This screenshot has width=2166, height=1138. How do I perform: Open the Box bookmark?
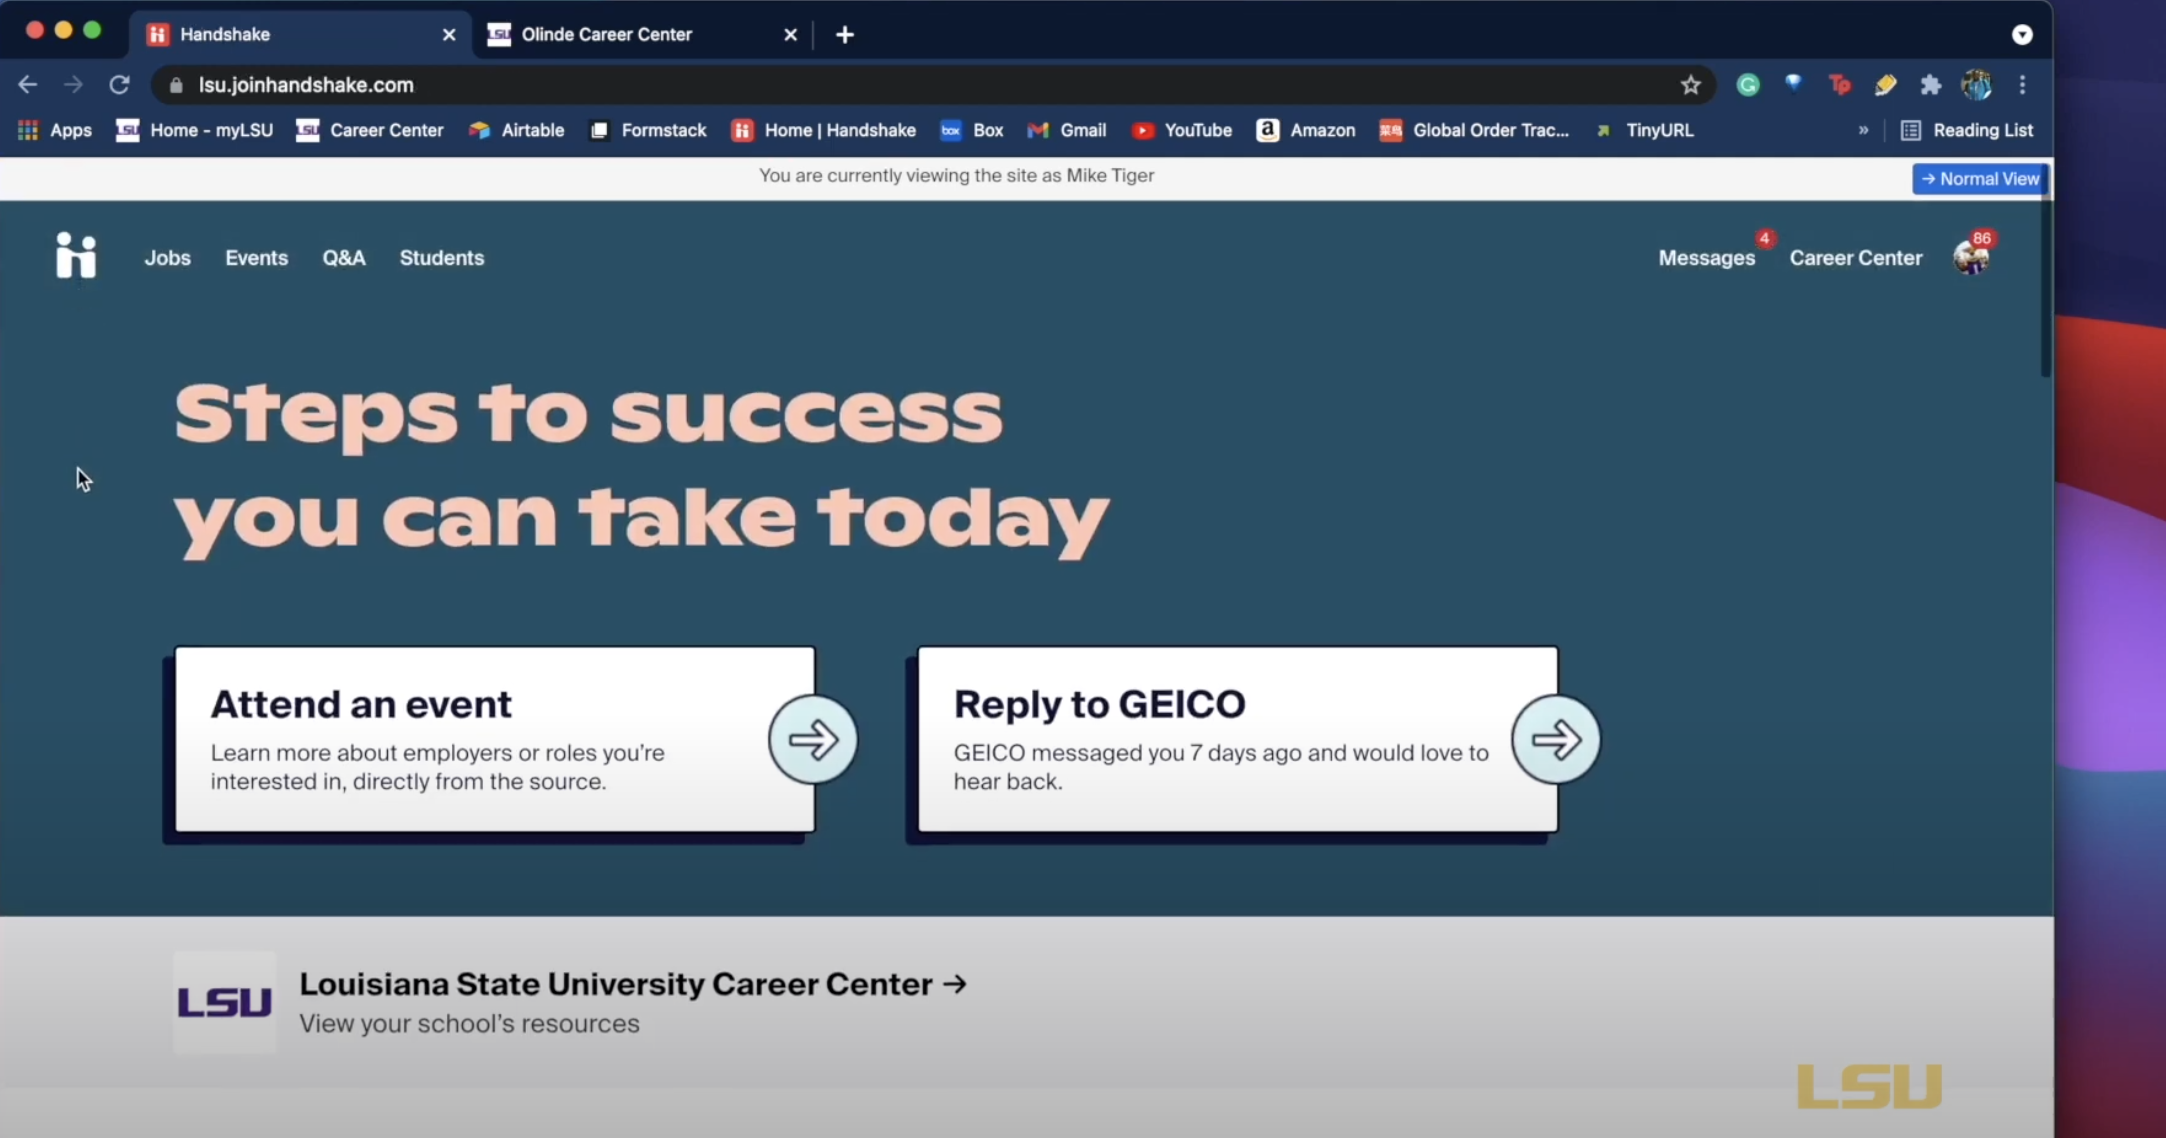point(970,130)
